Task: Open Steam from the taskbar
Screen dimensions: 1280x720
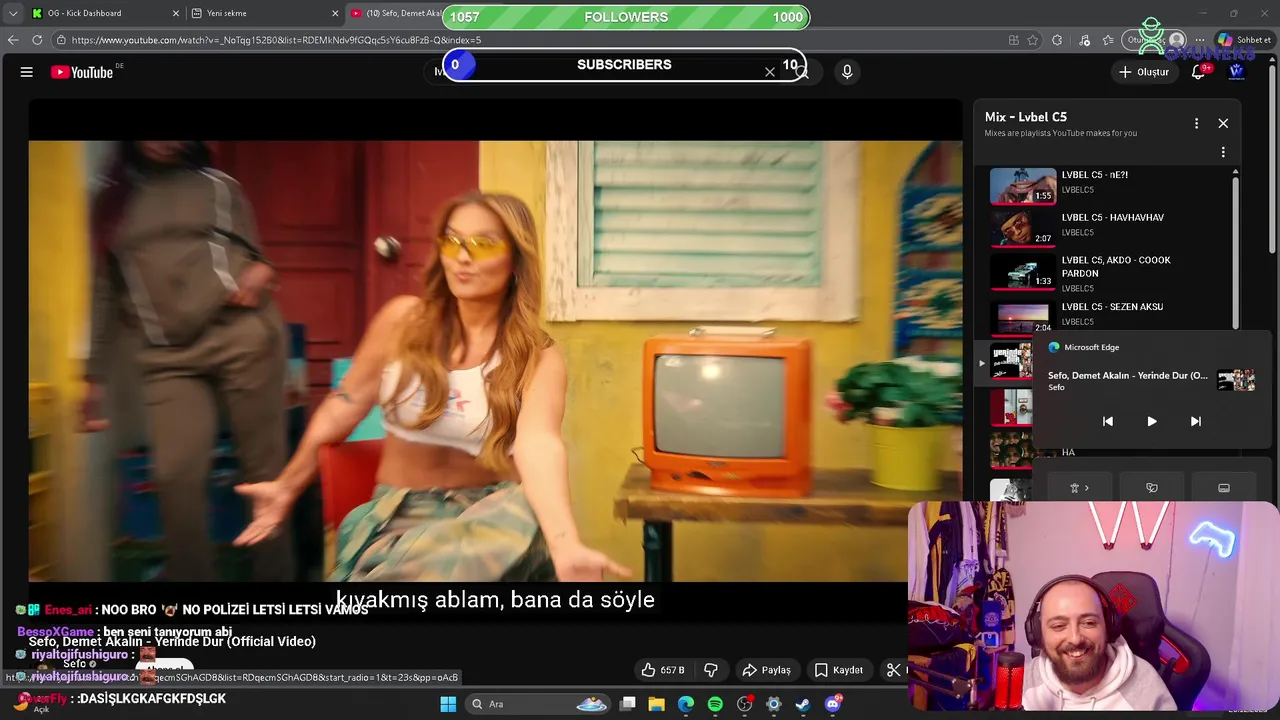Action: point(803,704)
